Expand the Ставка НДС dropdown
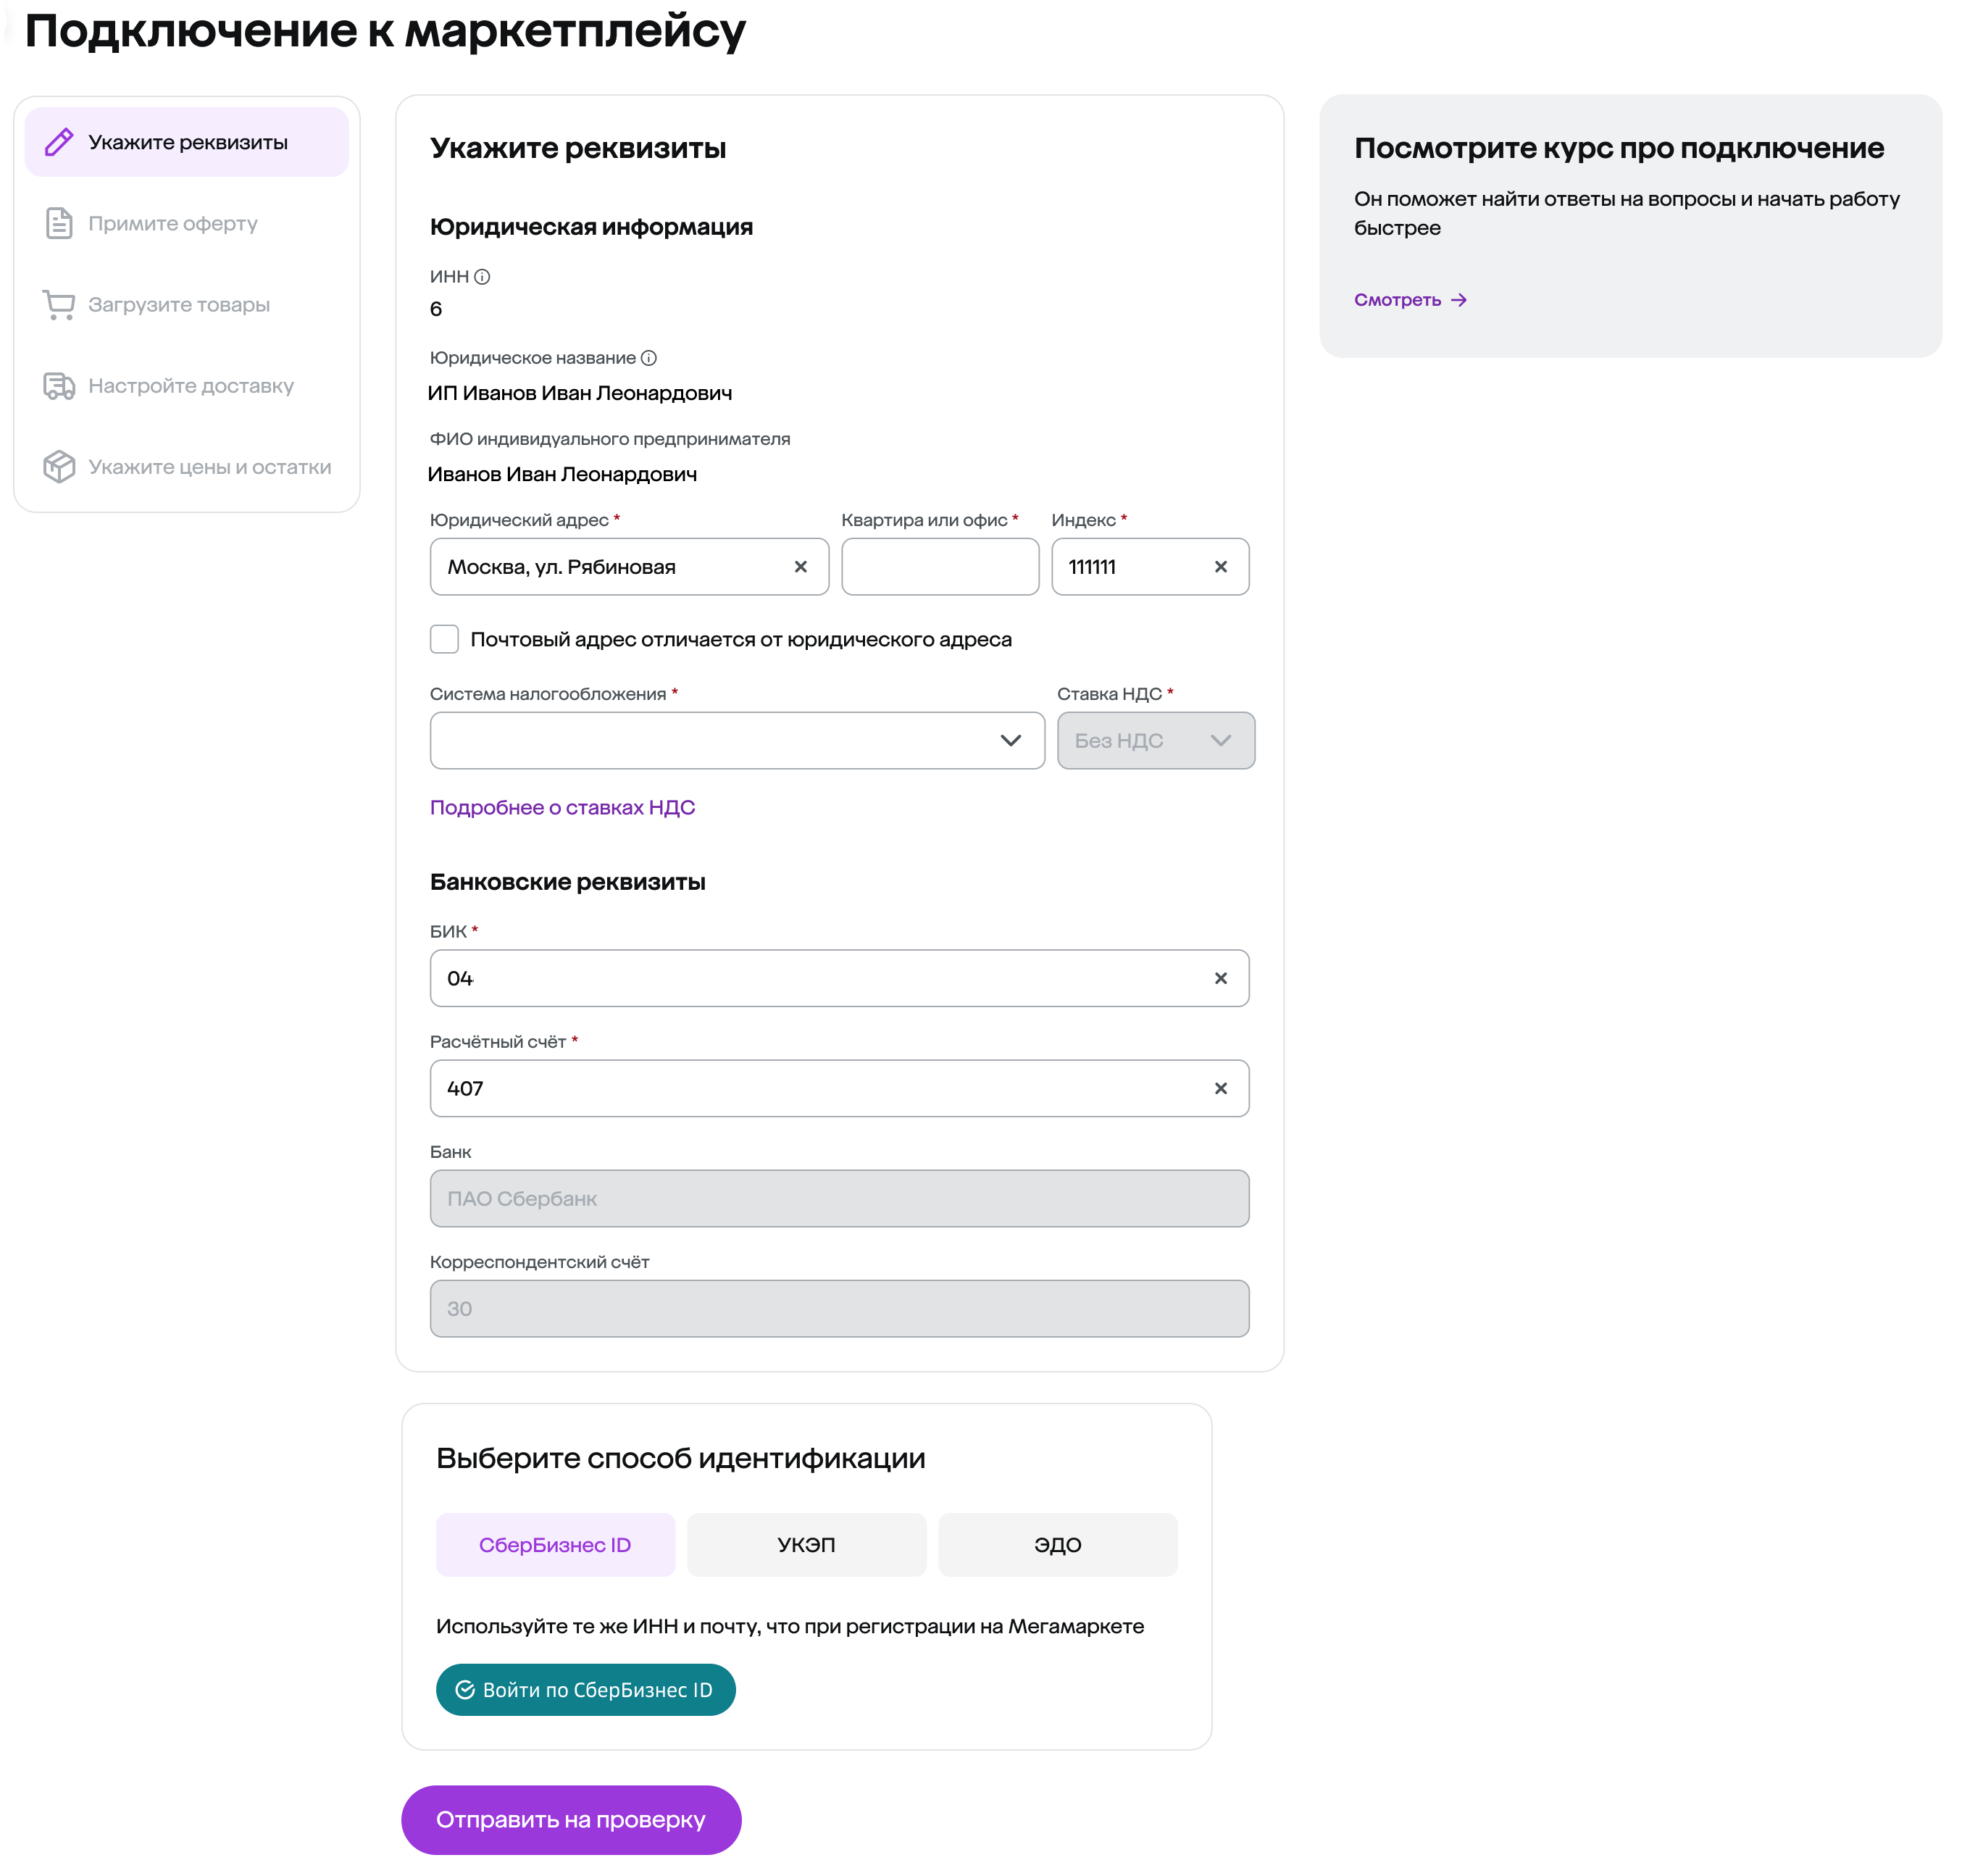 (1155, 741)
